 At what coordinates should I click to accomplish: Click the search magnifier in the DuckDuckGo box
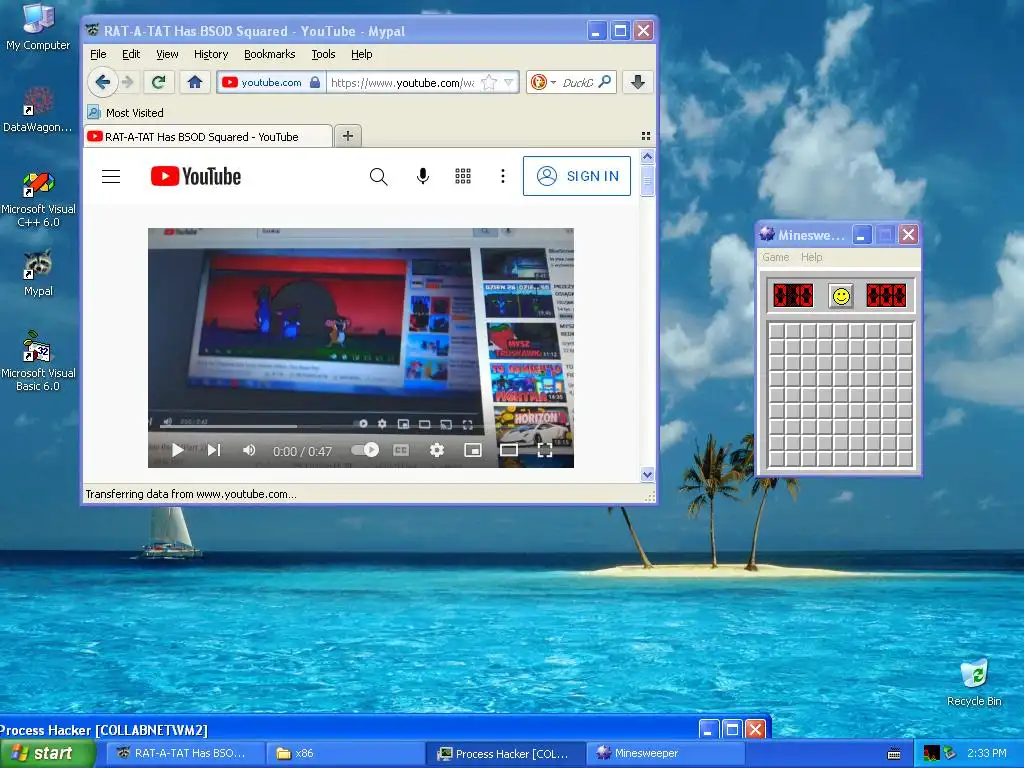click(x=605, y=82)
